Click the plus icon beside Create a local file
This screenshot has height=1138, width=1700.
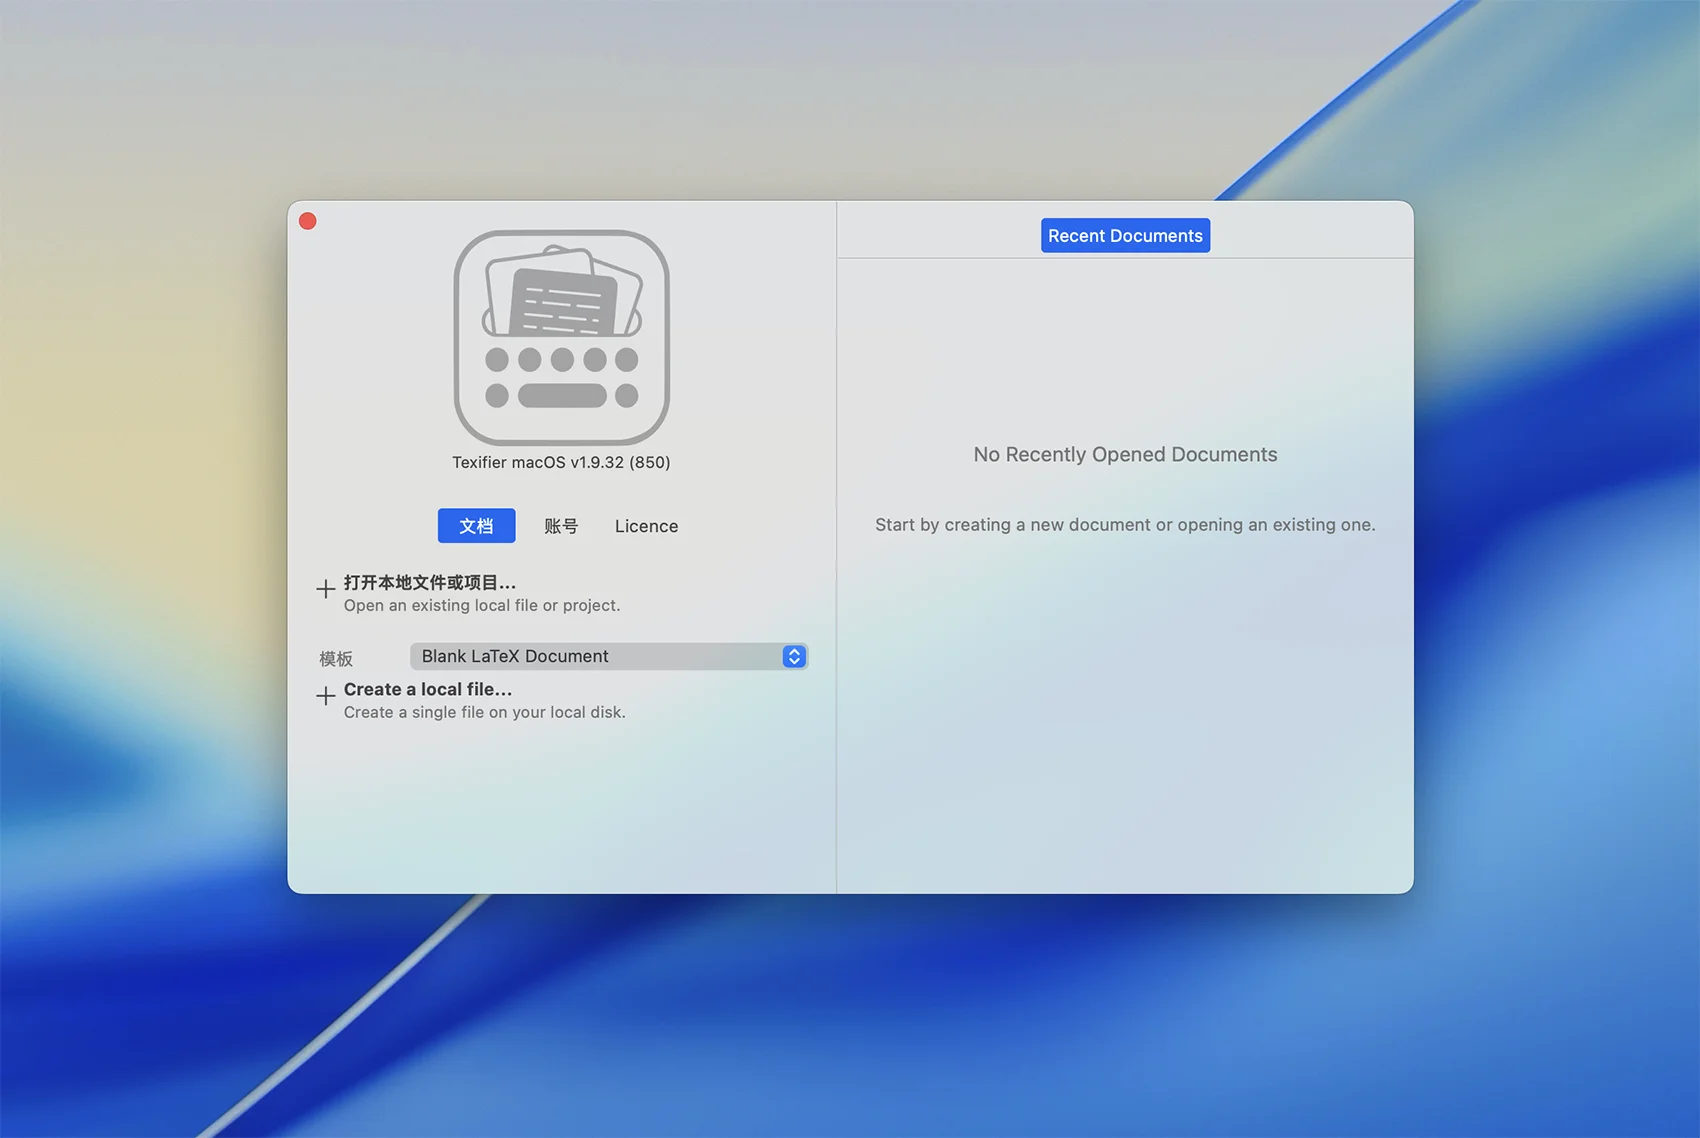tap(326, 696)
